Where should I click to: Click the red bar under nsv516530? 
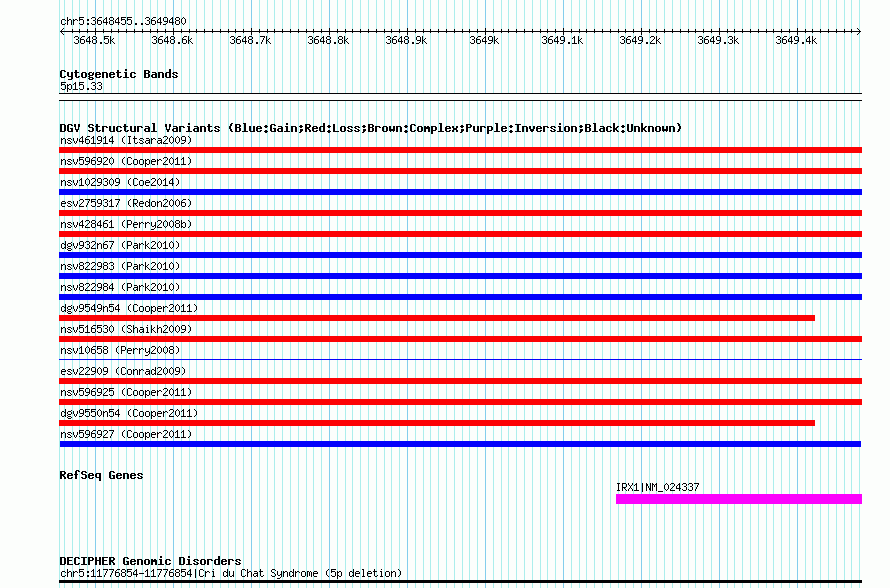coord(460,339)
